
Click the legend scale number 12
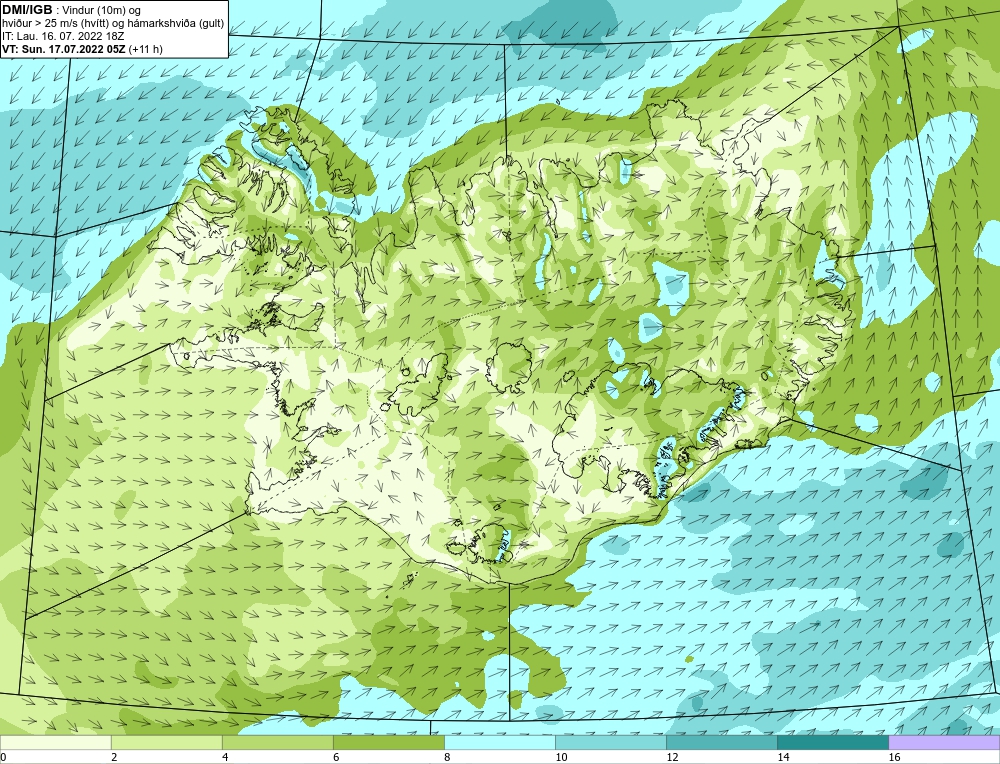672,757
